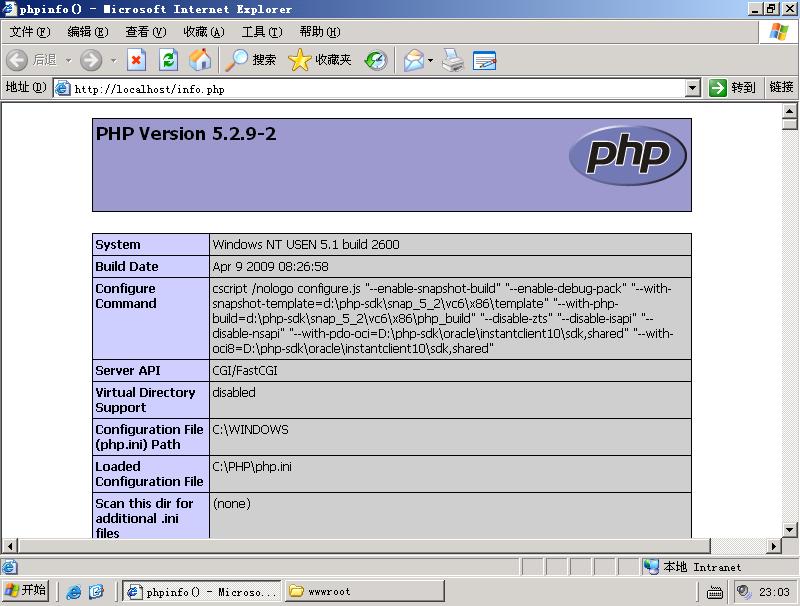Open the File (文件) menu
This screenshot has height=606, width=800.
click(x=30, y=32)
